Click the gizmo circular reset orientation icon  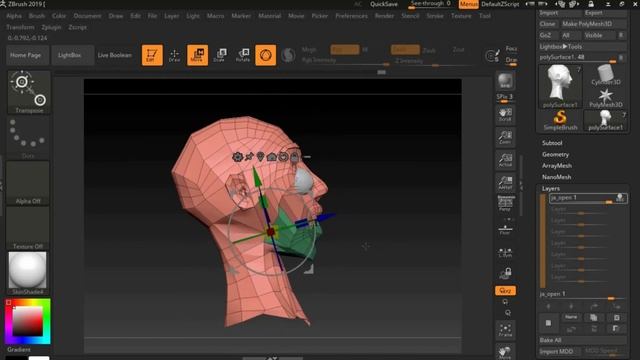283,157
